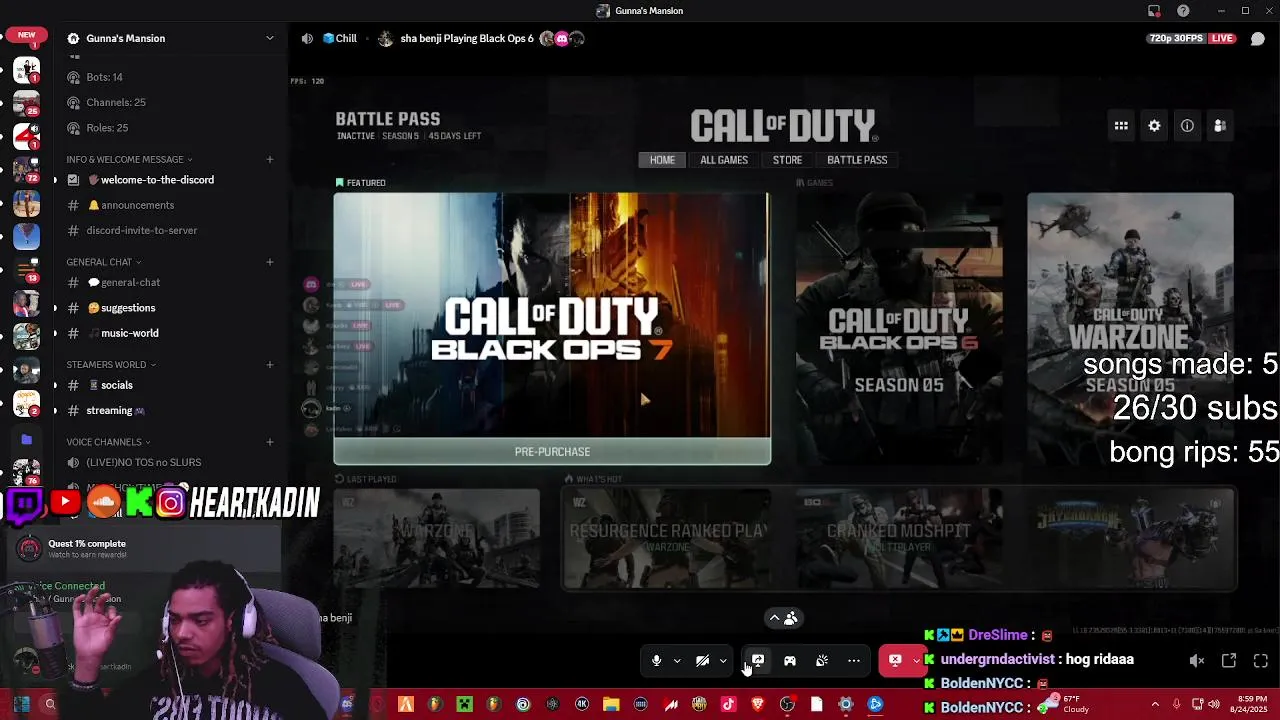Open the server folder icon in sidebar
The image size is (1280, 720).
coord(27,439)
